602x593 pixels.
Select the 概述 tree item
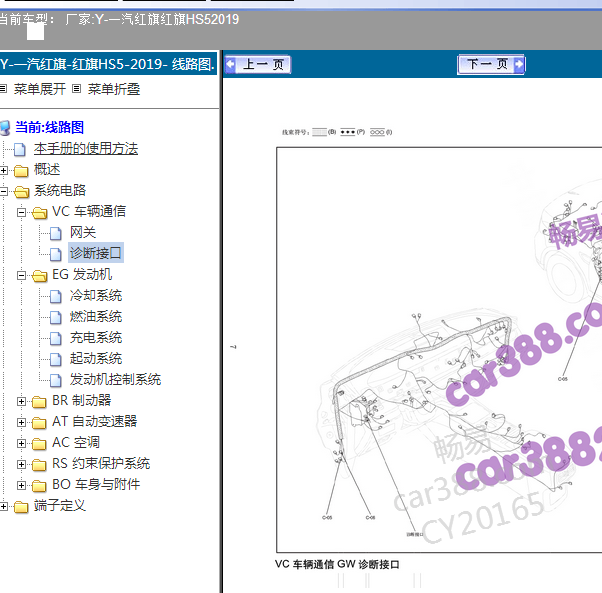[x=47, y=169]
